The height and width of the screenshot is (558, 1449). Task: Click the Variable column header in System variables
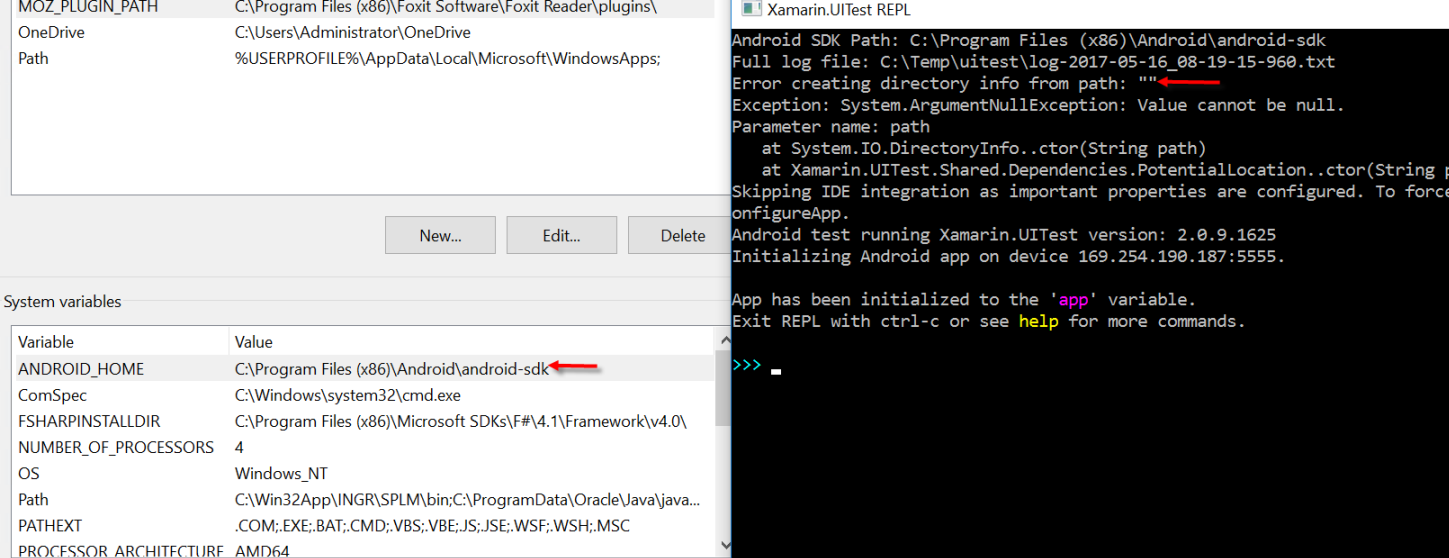[x=121, y=342]
